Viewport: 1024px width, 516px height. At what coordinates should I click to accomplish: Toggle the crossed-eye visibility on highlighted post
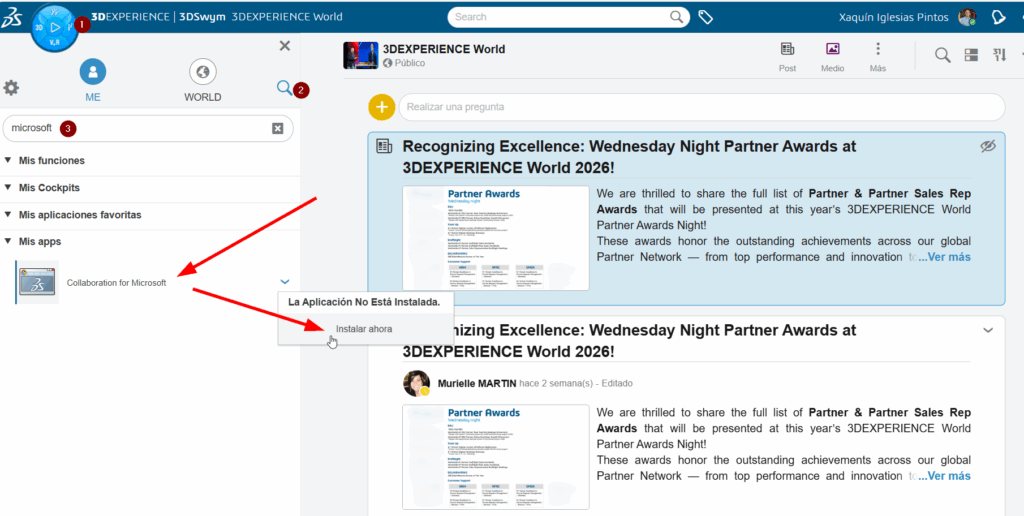pyautogui.click(x=988, y=147)
